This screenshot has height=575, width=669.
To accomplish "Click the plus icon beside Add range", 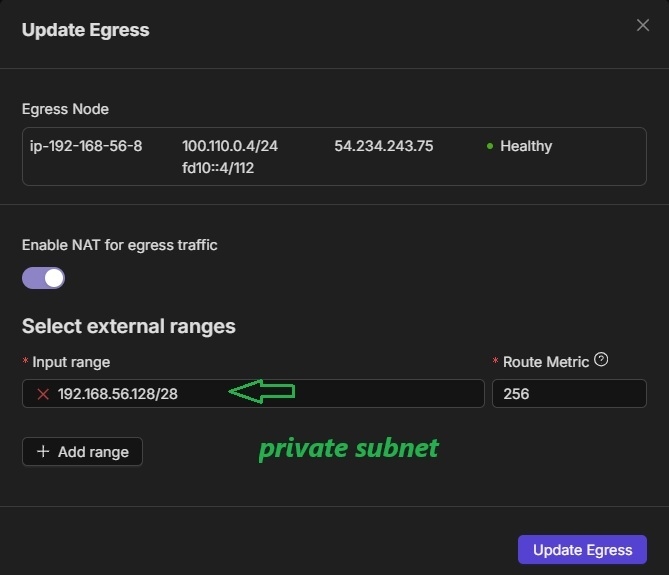I will [43, 452].
